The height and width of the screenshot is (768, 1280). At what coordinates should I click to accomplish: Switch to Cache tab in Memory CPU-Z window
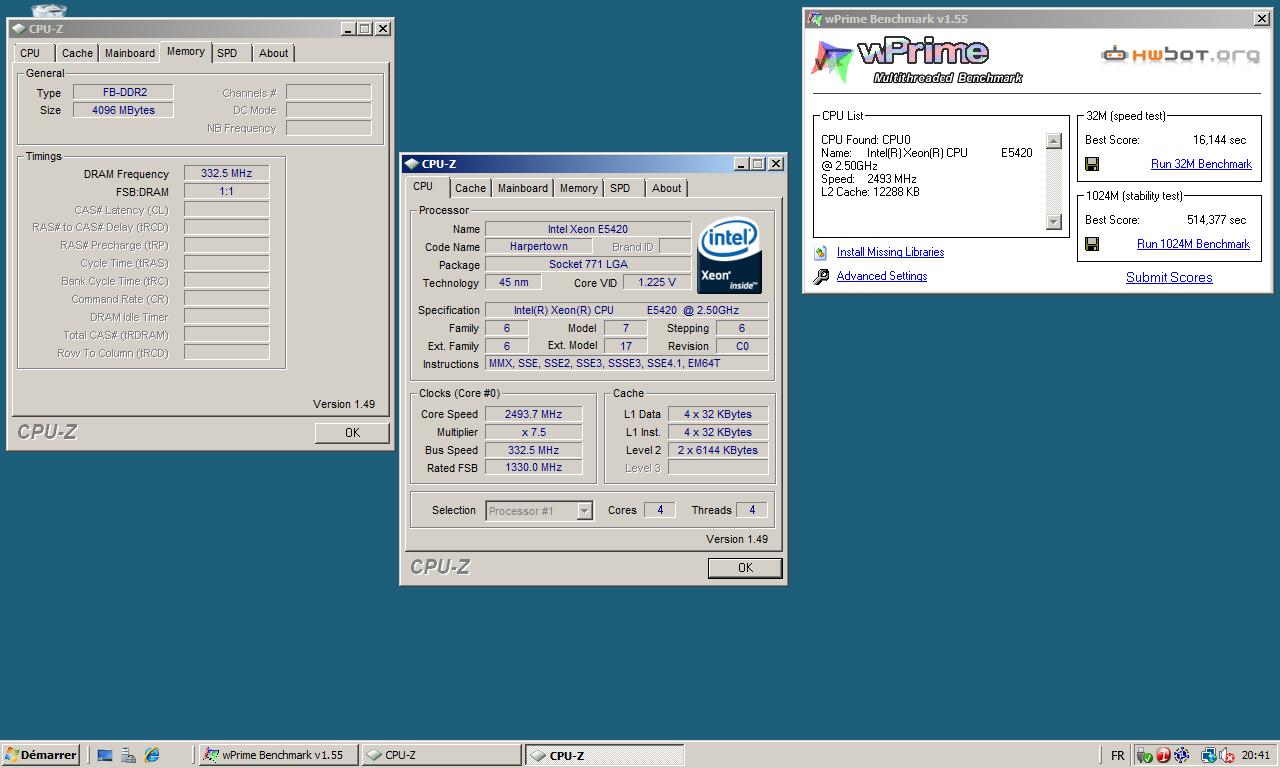coord(77,53)
